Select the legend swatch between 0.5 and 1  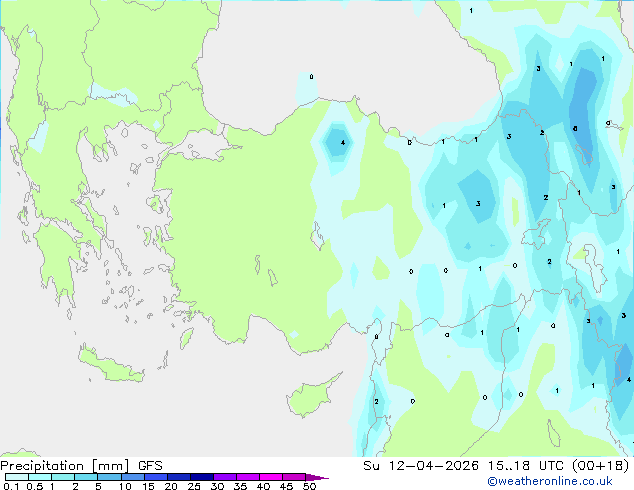coord(40,477)
